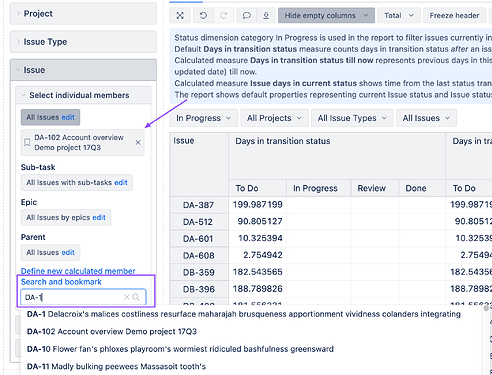Click the fullscreen expand icon
This screenshot has height=375, width=492.
coord(180,16)
